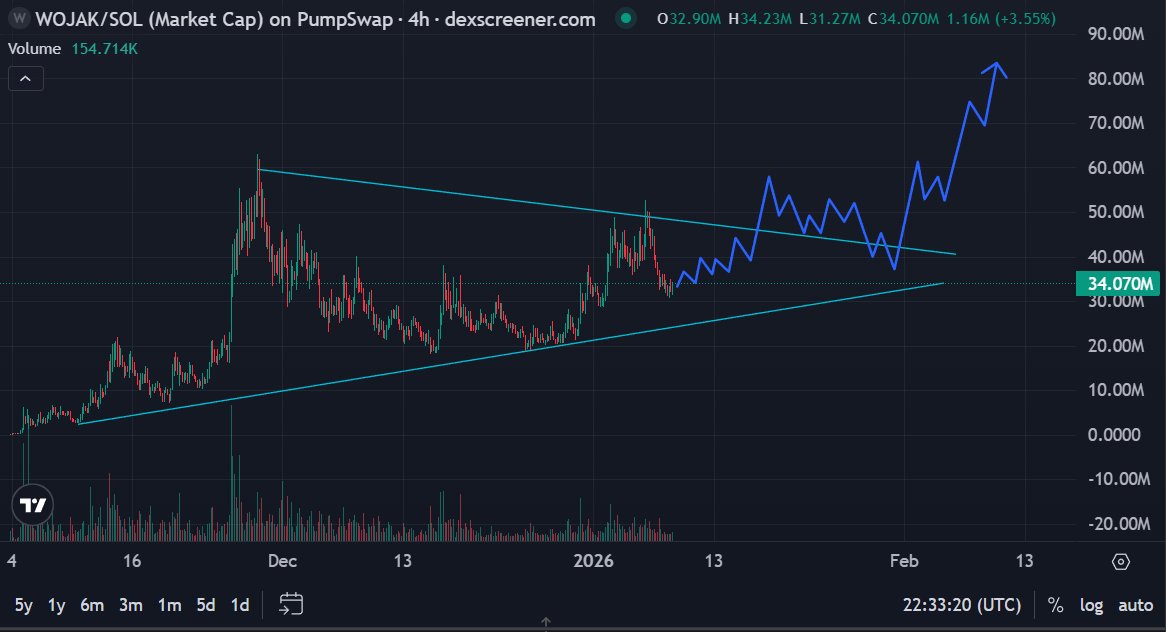Screen dimensions: 1166x632
Task: Toggle percentage scale mode
Action: pyautogui.click(x=1055, y=605)
